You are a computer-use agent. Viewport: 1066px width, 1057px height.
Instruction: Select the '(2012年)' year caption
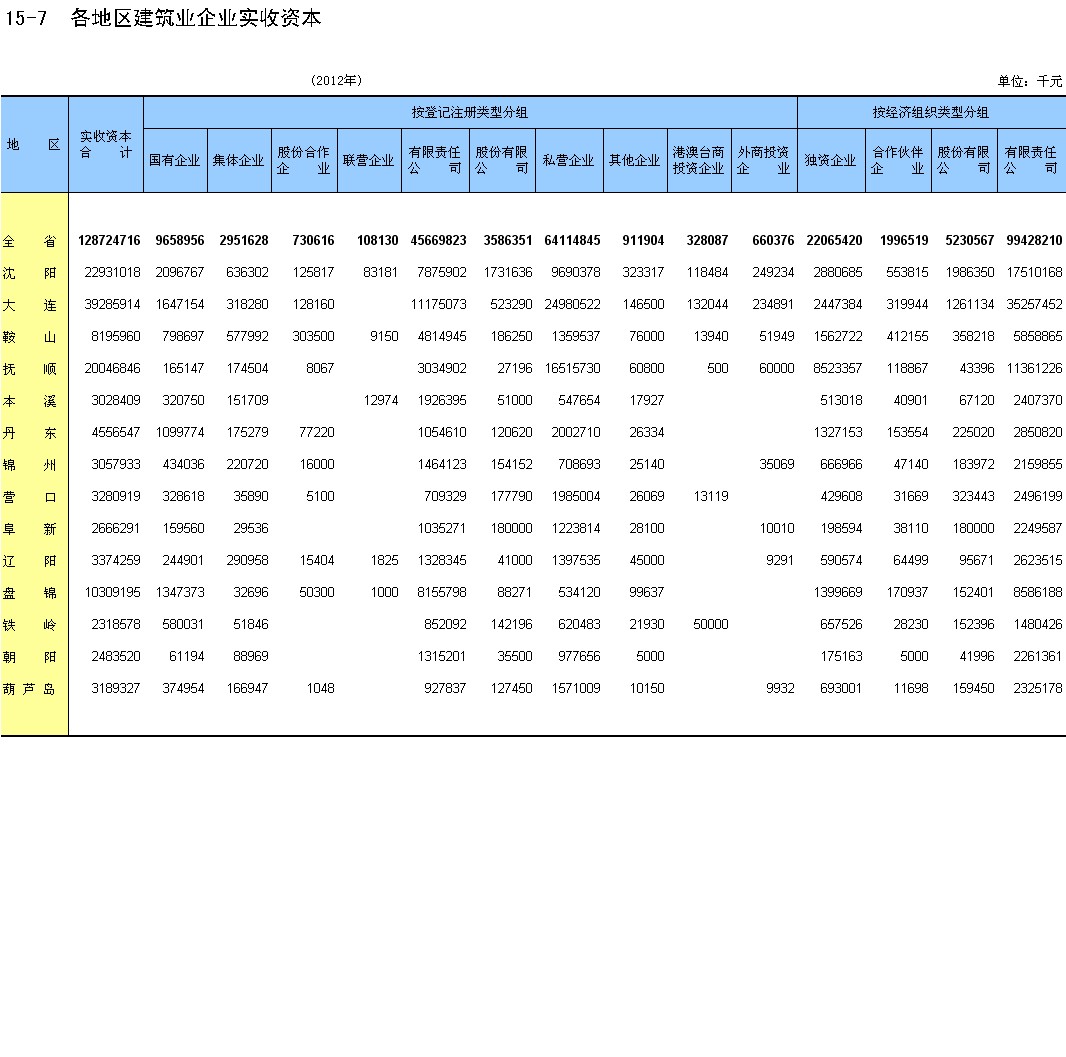coord(337,80)
